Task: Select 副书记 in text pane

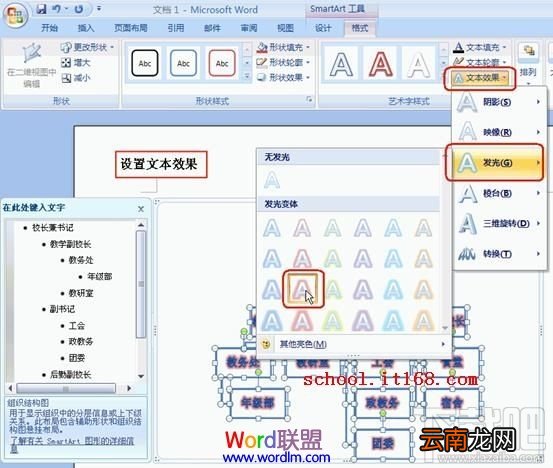Action: click(x=62, y=309)
